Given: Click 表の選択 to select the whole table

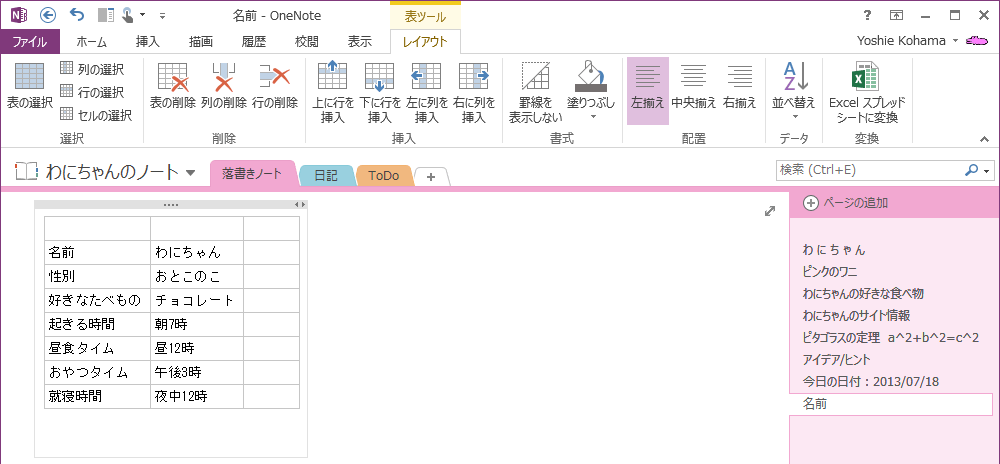Looking at the screenshot, I should tap(29, 86).
